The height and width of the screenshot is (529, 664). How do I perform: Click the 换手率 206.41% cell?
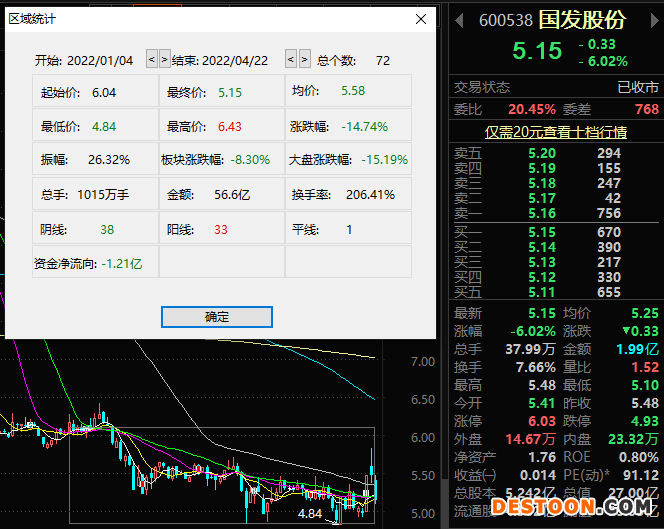point(348,194)
